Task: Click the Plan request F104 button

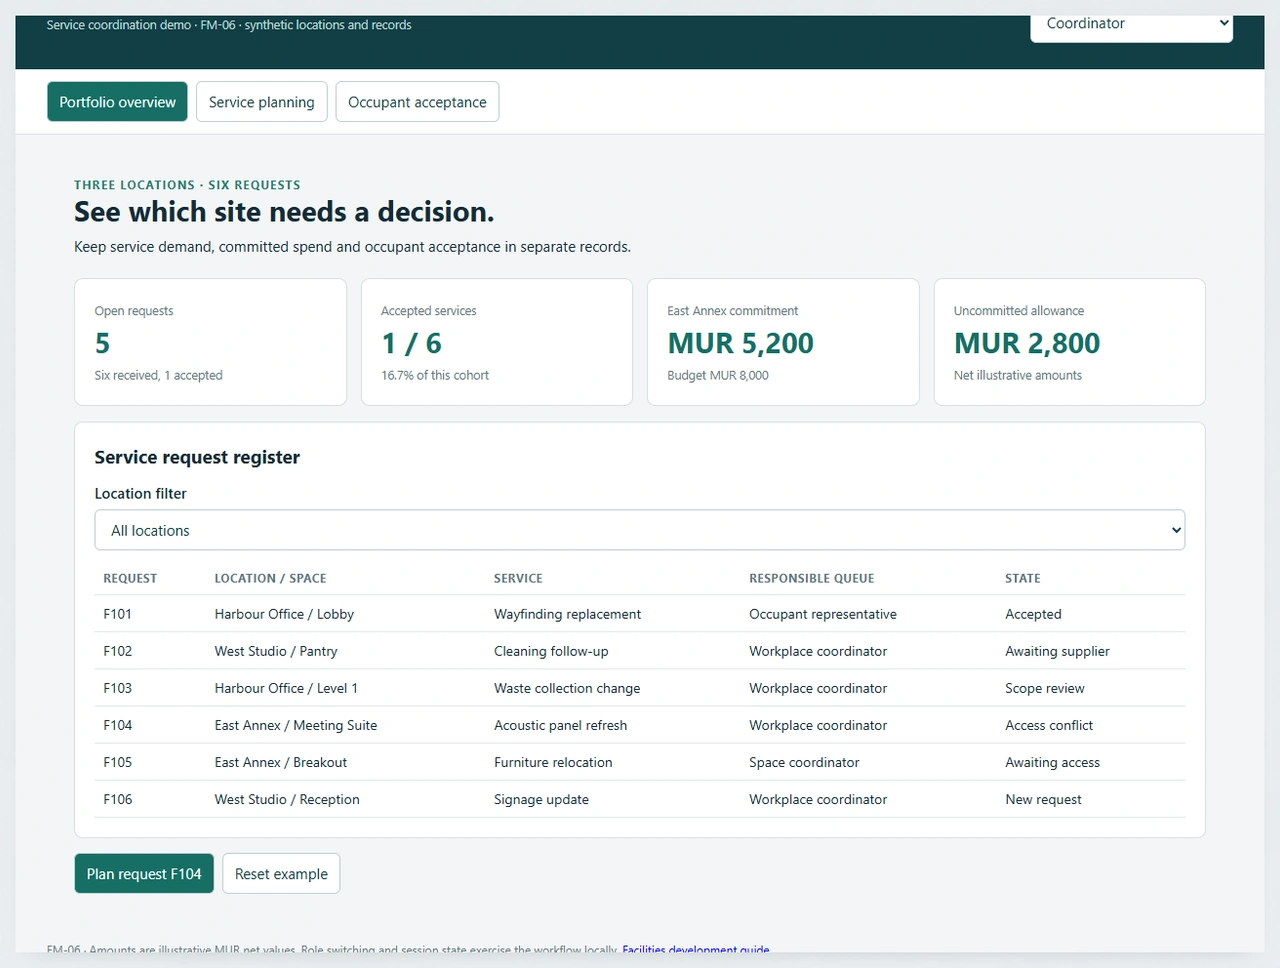Action: point(144,874)
